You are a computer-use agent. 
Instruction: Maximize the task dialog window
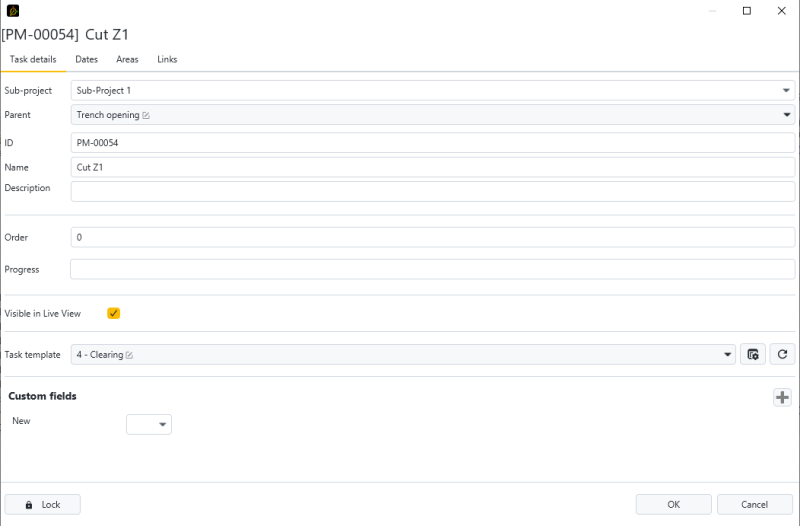tap(746, 11)
